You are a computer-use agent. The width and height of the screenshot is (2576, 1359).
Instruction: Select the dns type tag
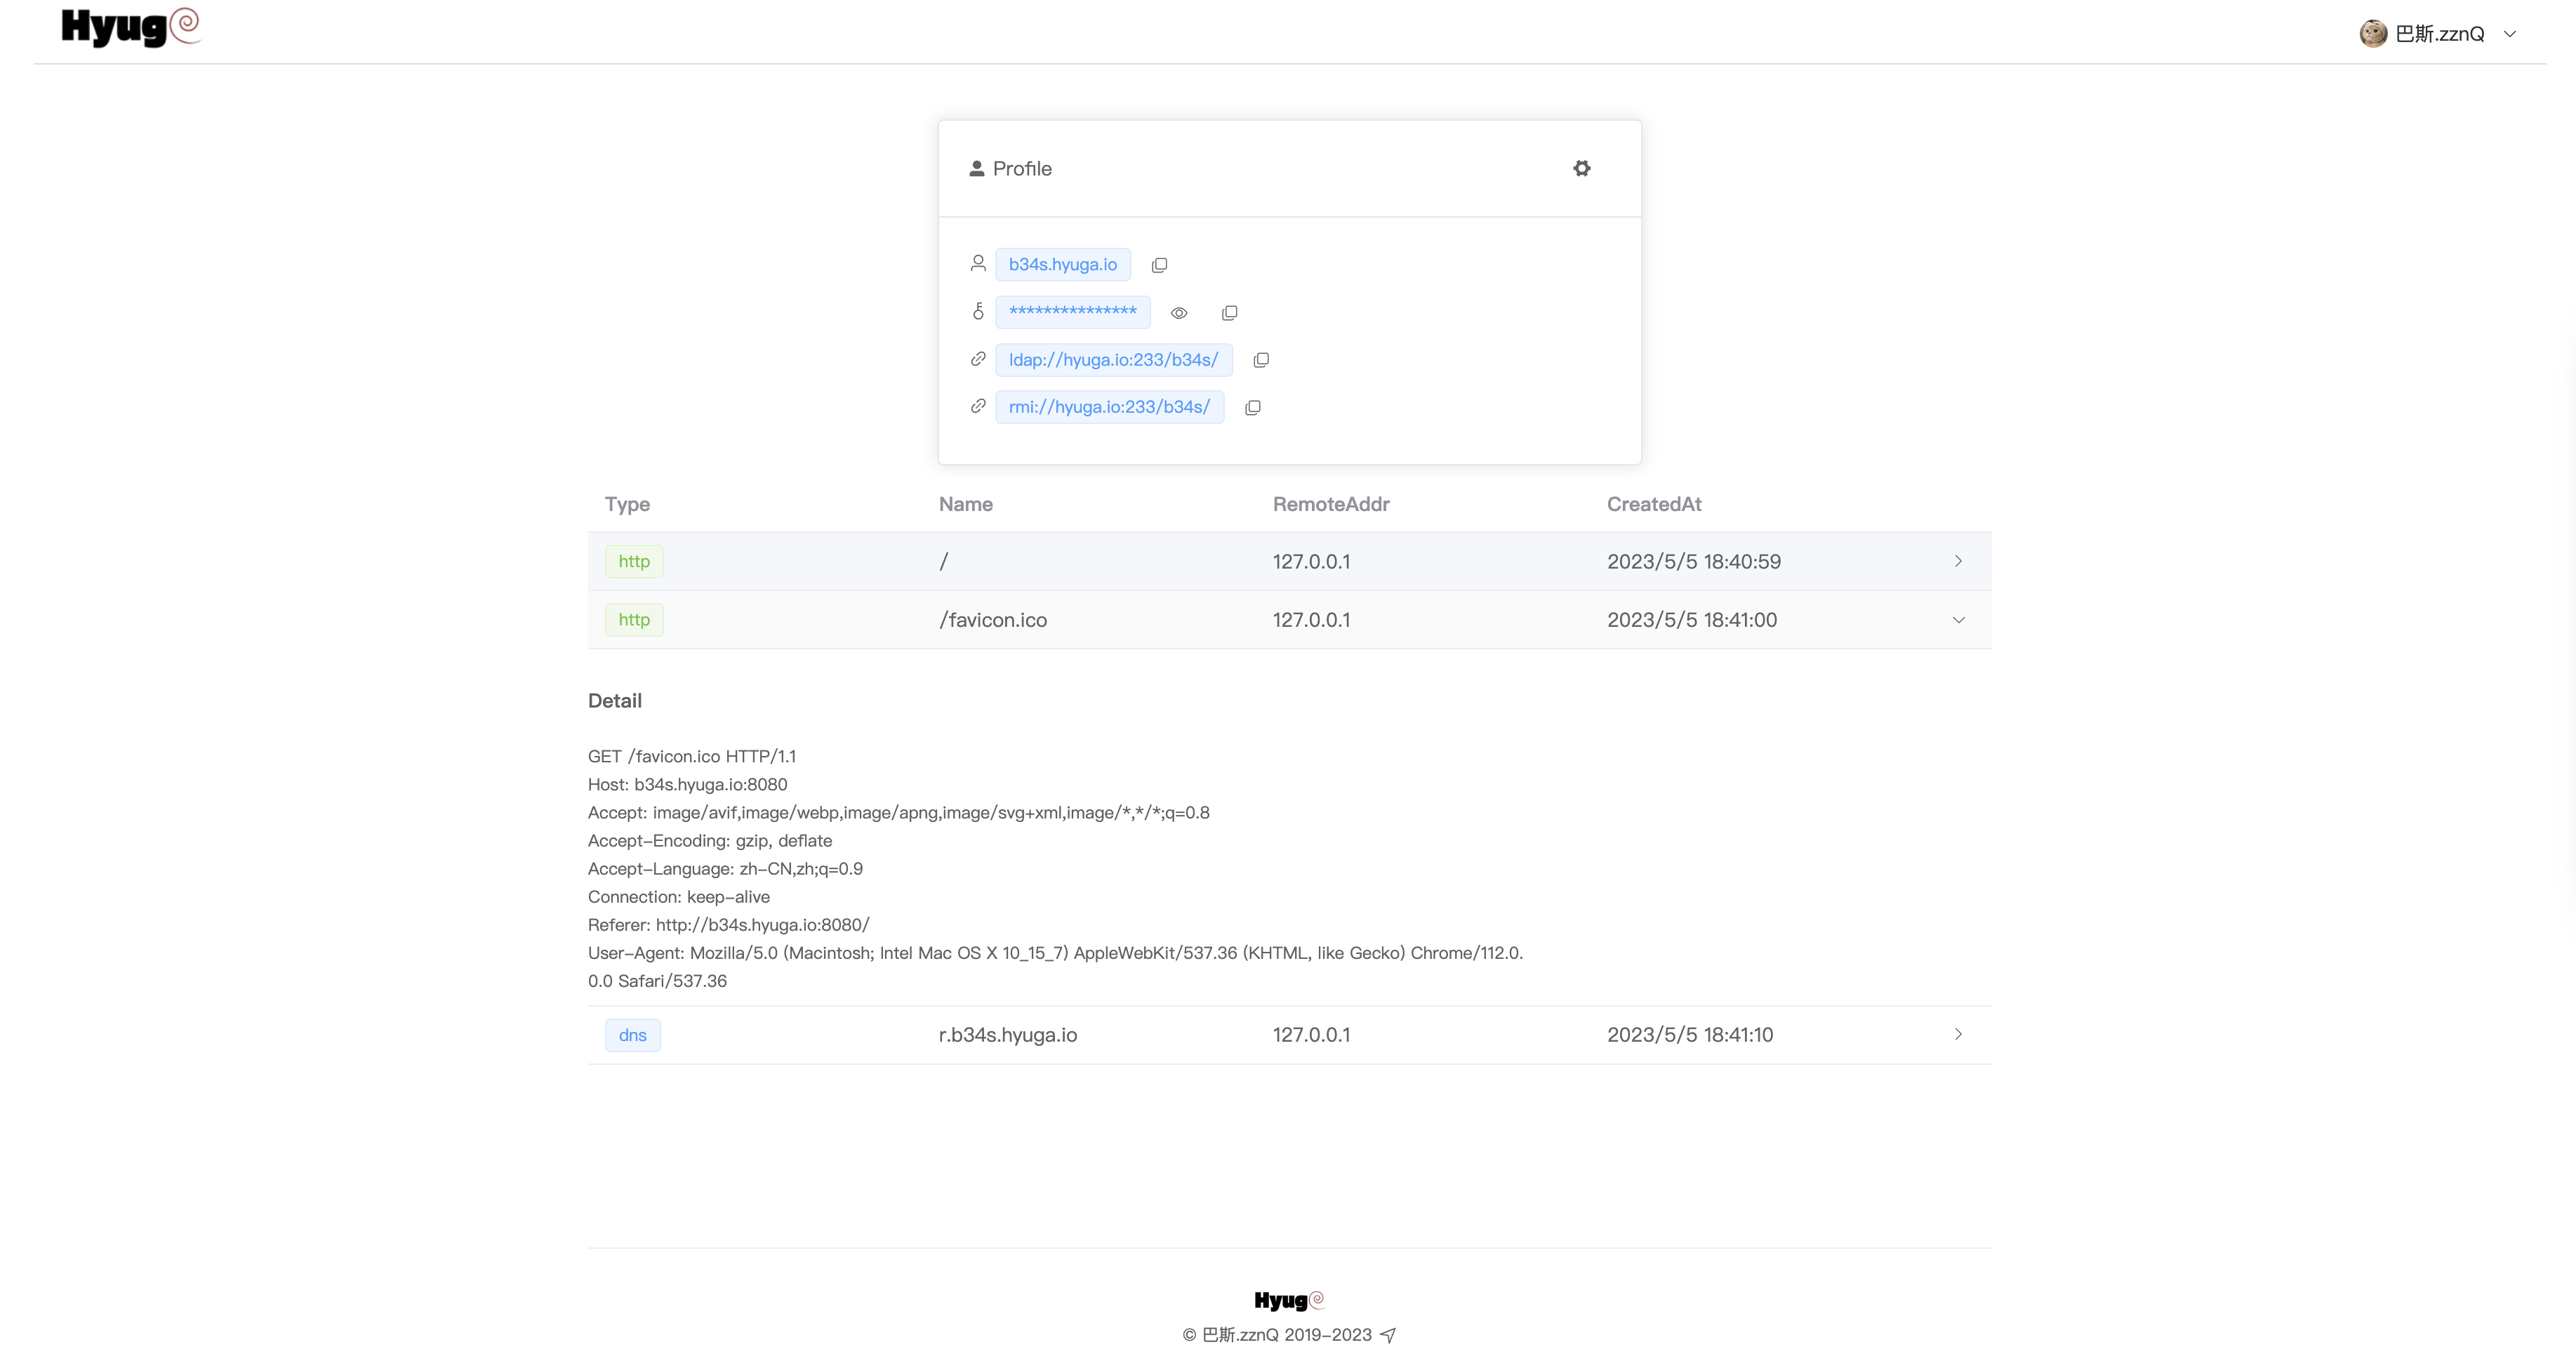pos(632,1035)
